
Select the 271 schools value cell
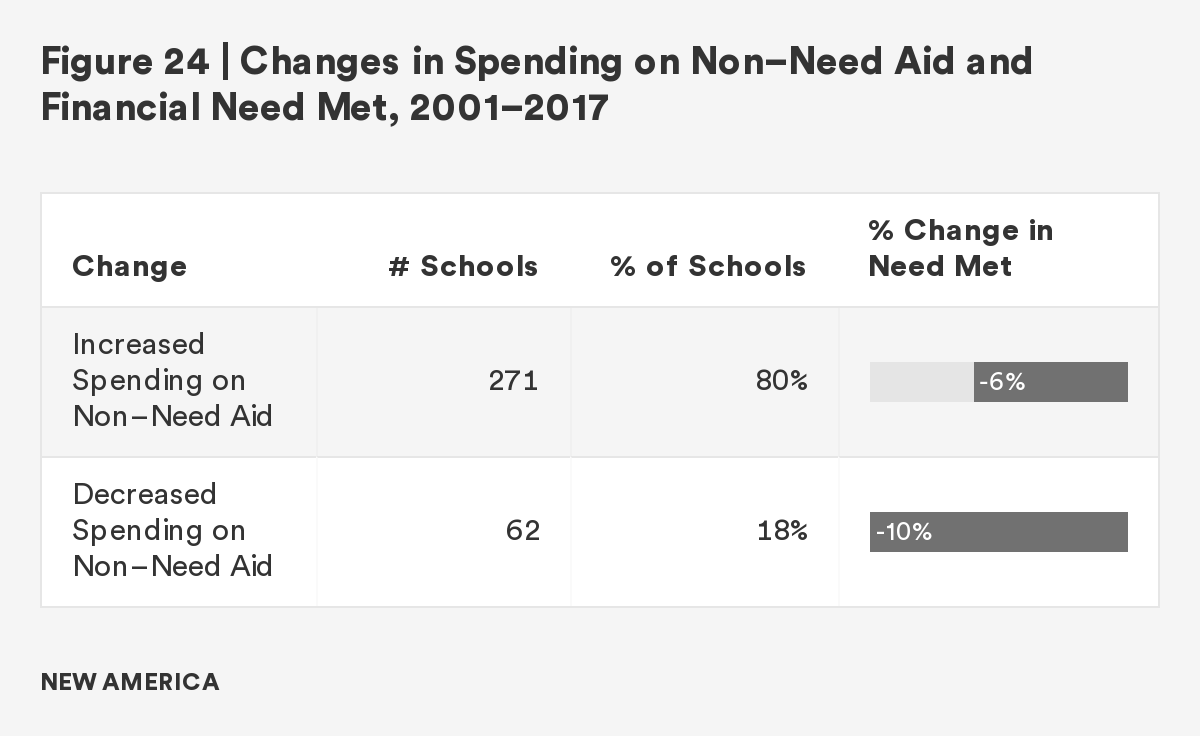(513, 381)
